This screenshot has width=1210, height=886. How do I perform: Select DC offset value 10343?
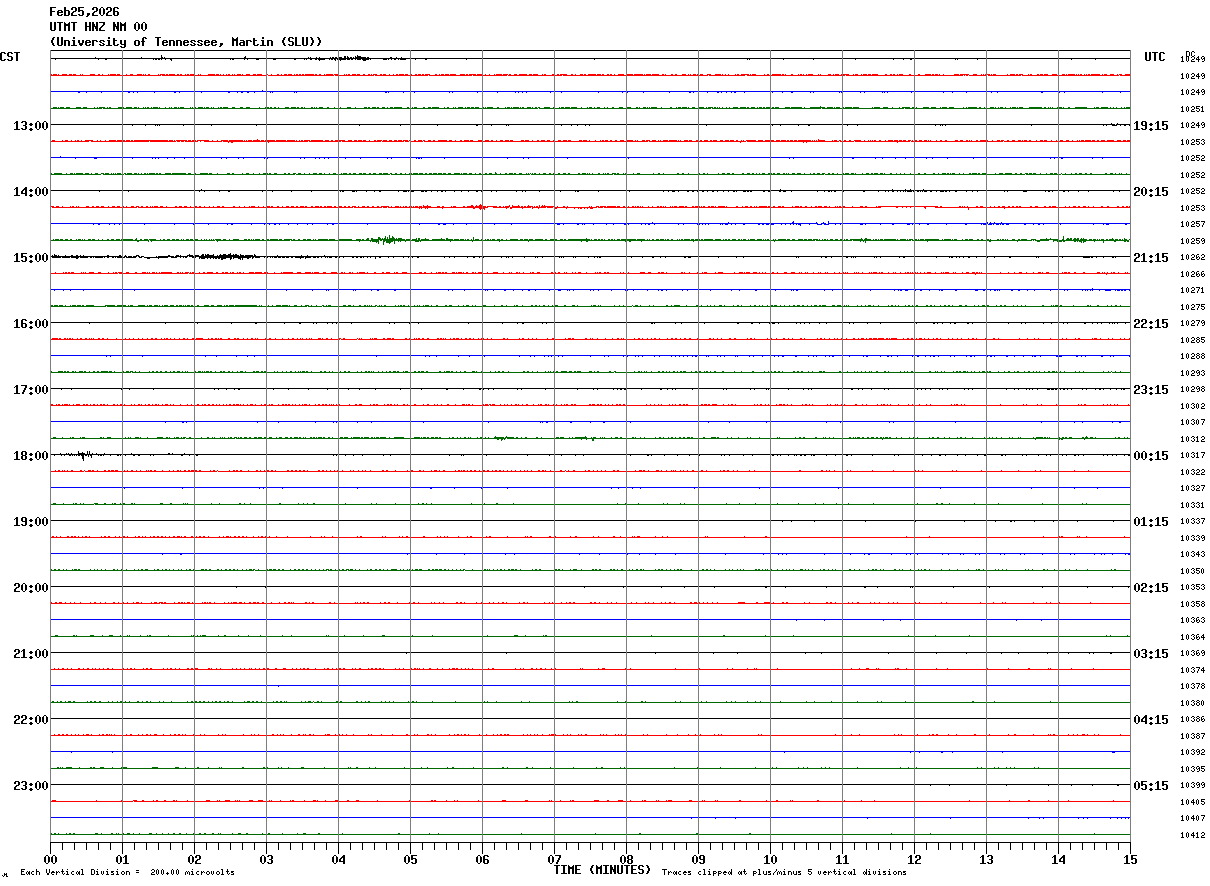1192,554
